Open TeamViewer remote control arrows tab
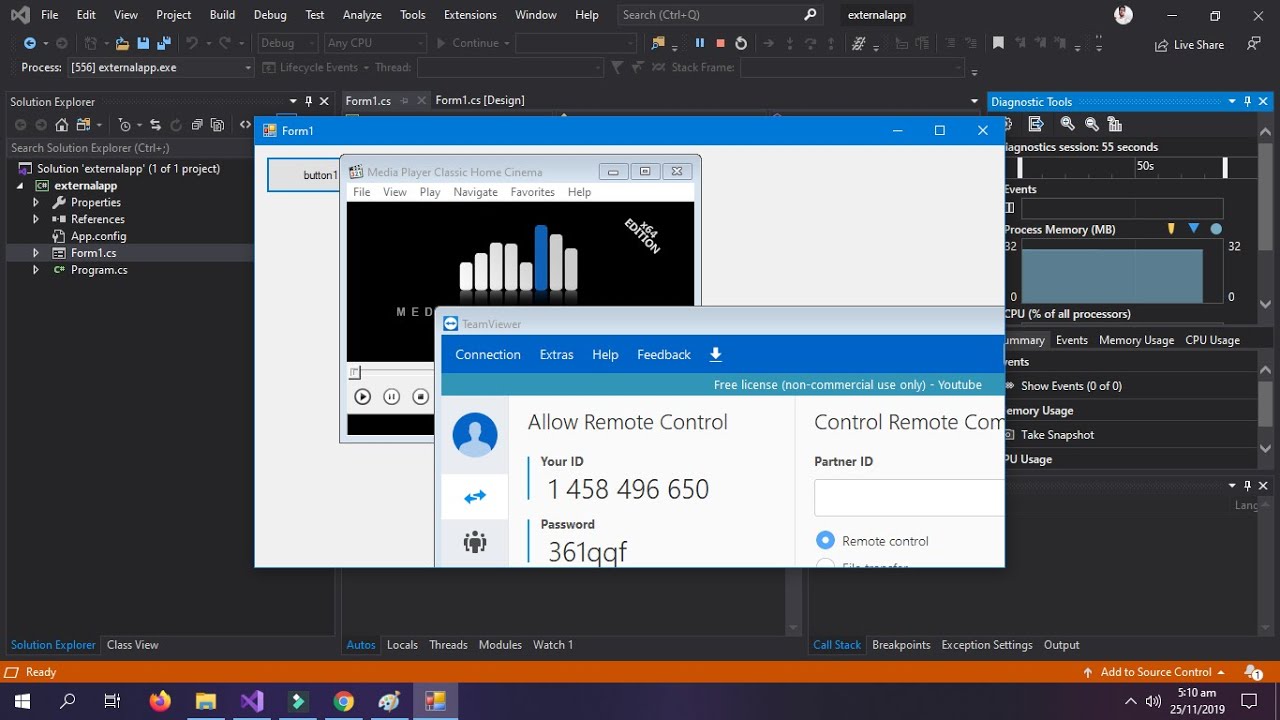The image size is (1280, 720). (475, 496)
